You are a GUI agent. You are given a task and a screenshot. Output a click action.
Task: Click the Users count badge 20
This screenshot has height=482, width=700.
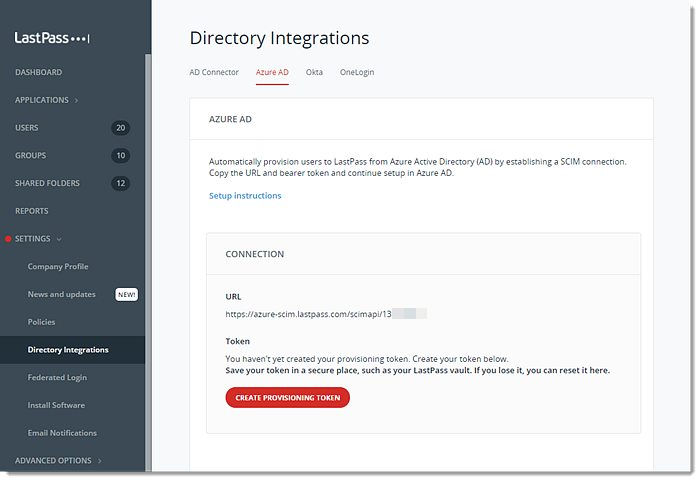121,128
